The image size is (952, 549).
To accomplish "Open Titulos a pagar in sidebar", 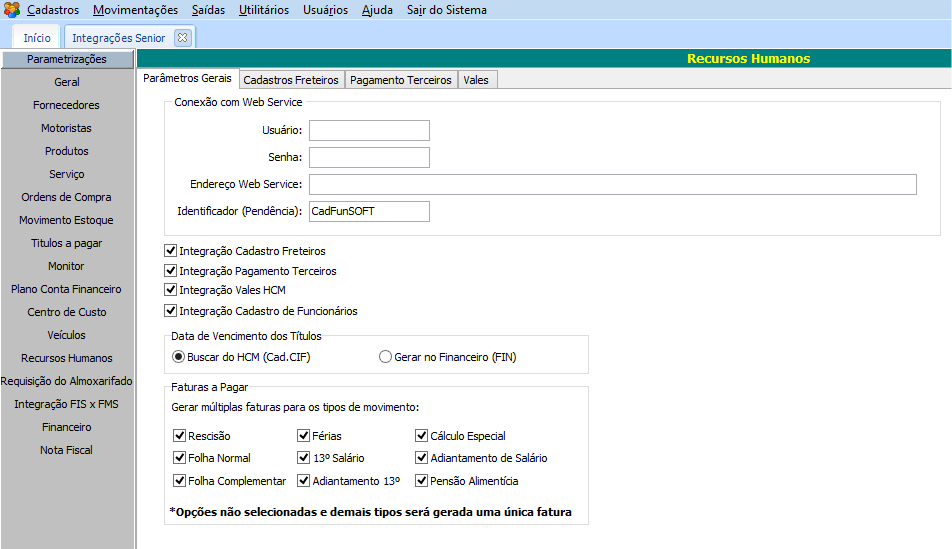I will 67,244.
